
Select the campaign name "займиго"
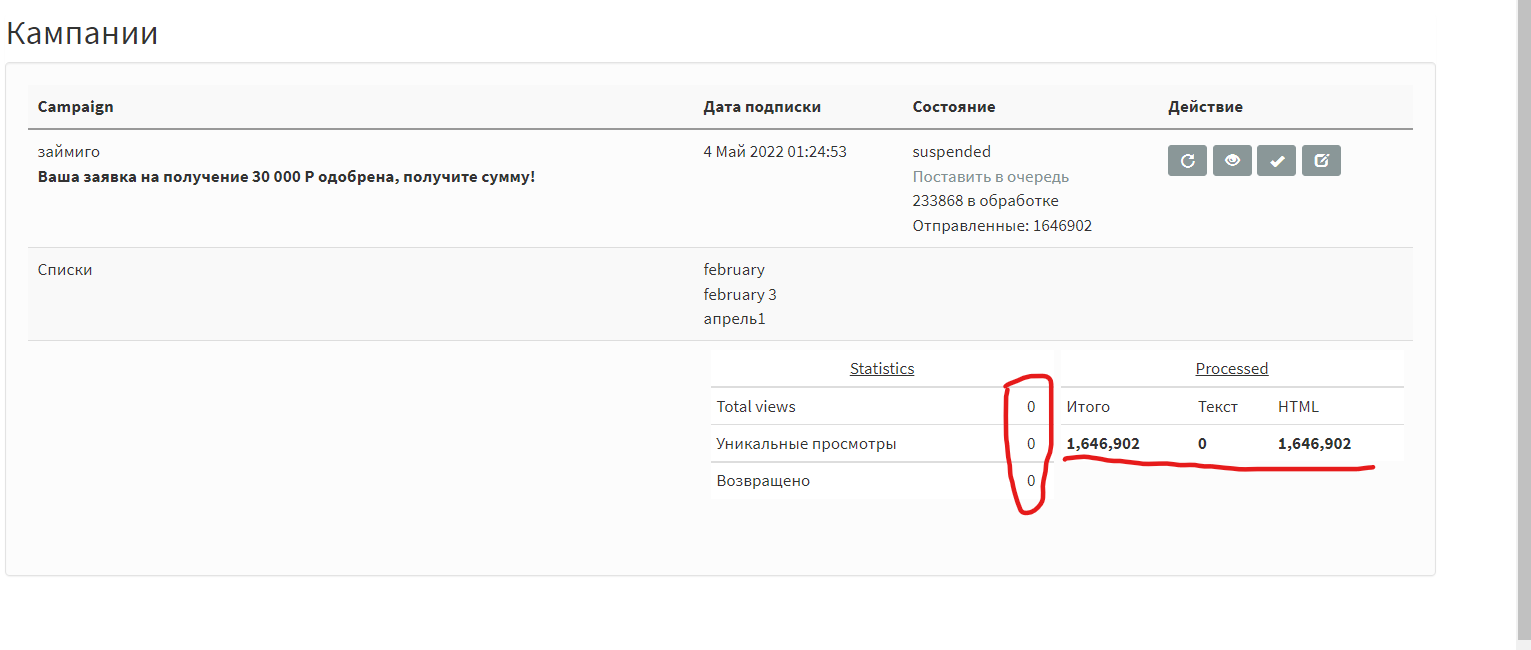69,152
